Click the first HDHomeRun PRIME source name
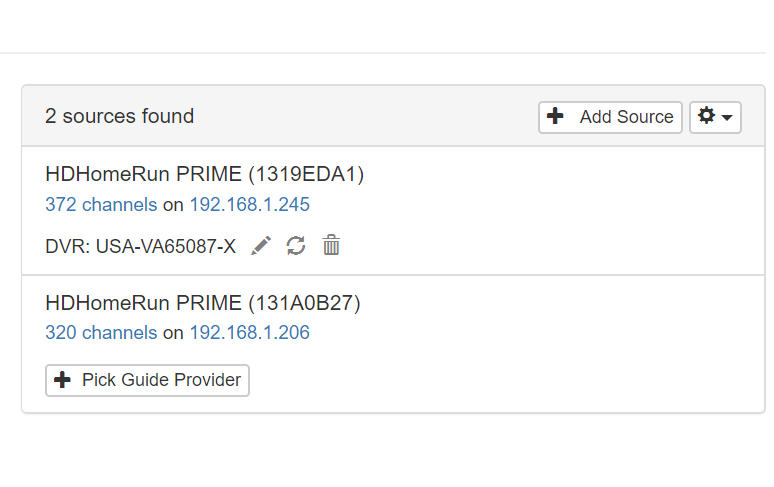Viewport: 774px width, 487px height. tap(143, 175)
